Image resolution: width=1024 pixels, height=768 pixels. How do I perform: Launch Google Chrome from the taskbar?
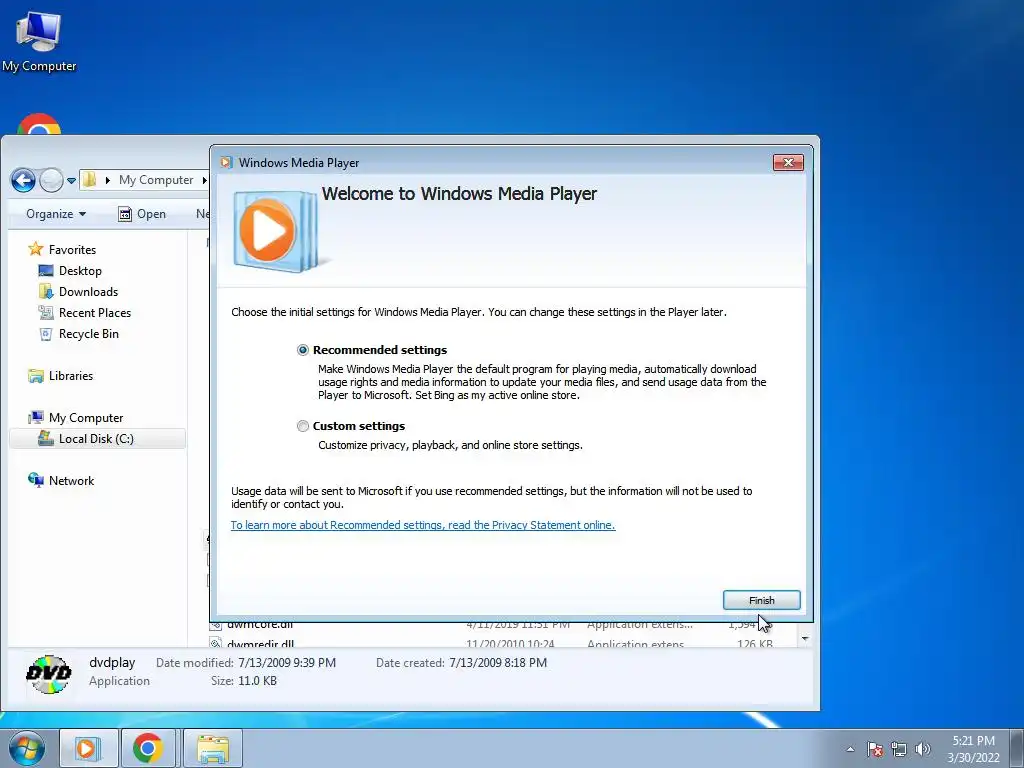[x=148, y=748]
